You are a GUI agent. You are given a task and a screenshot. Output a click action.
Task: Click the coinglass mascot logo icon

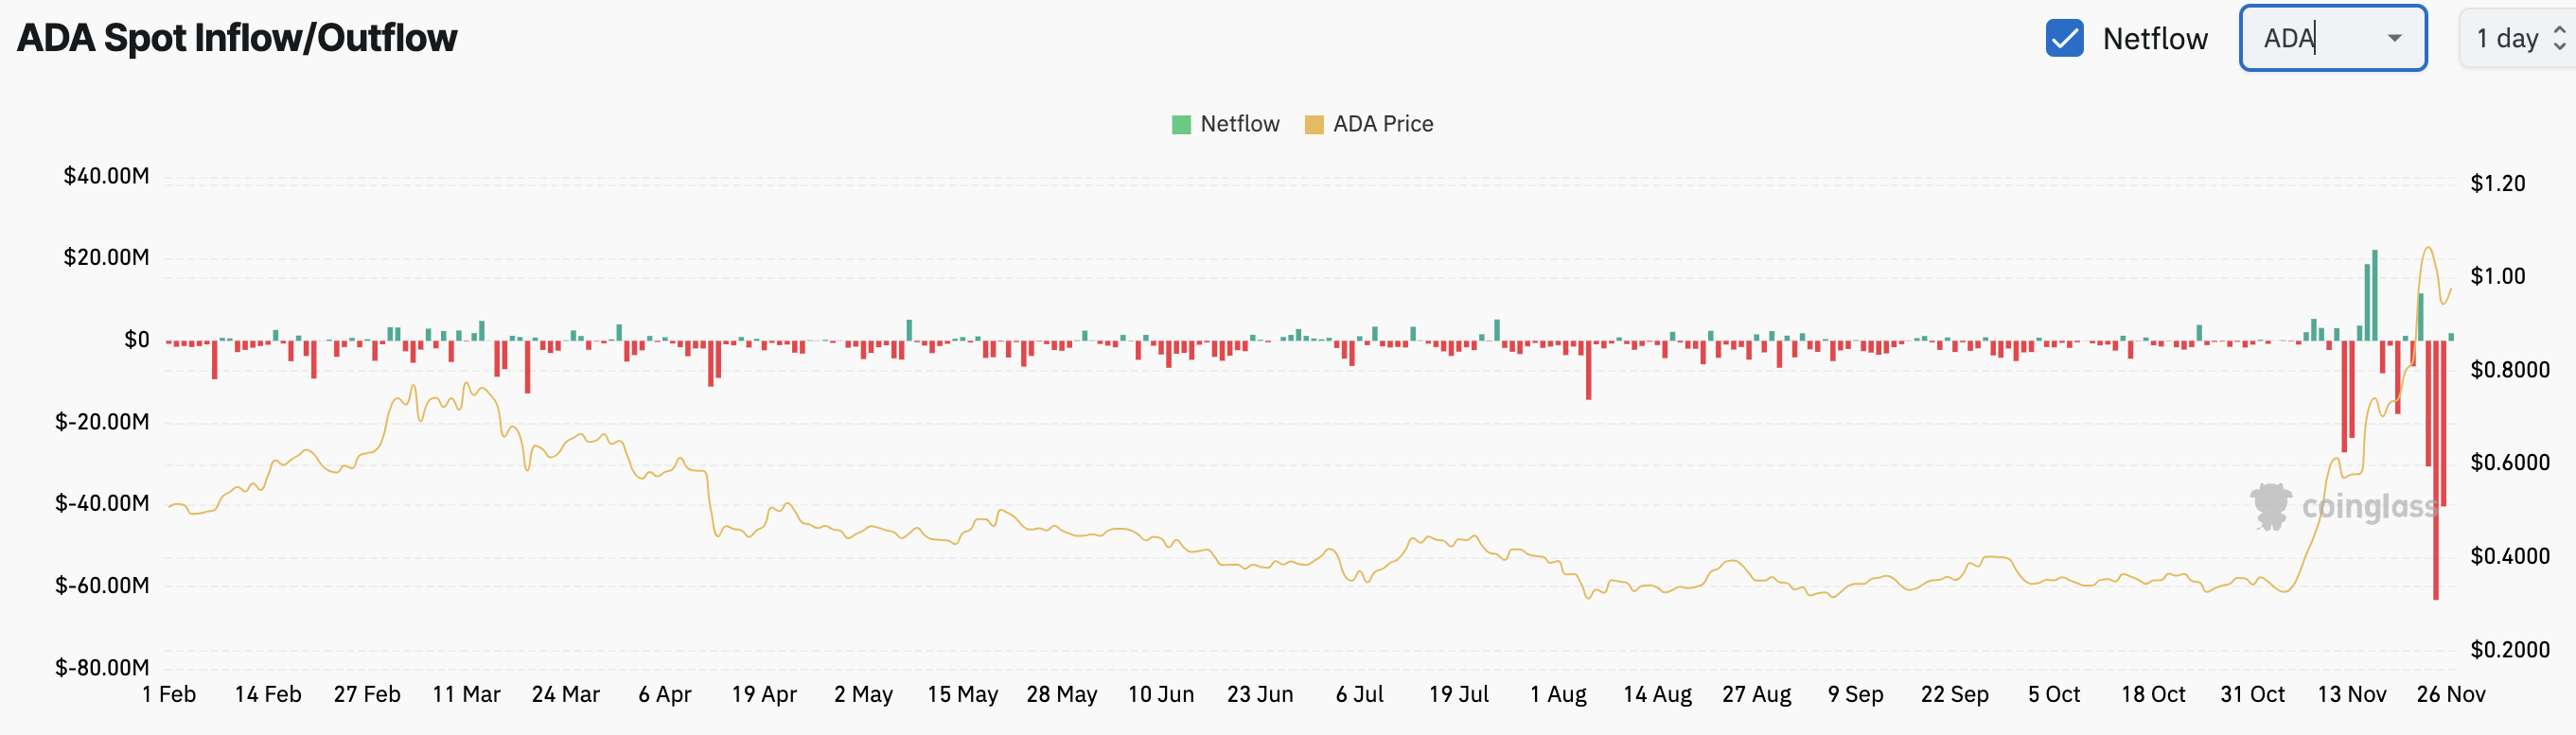[2270, 506]
